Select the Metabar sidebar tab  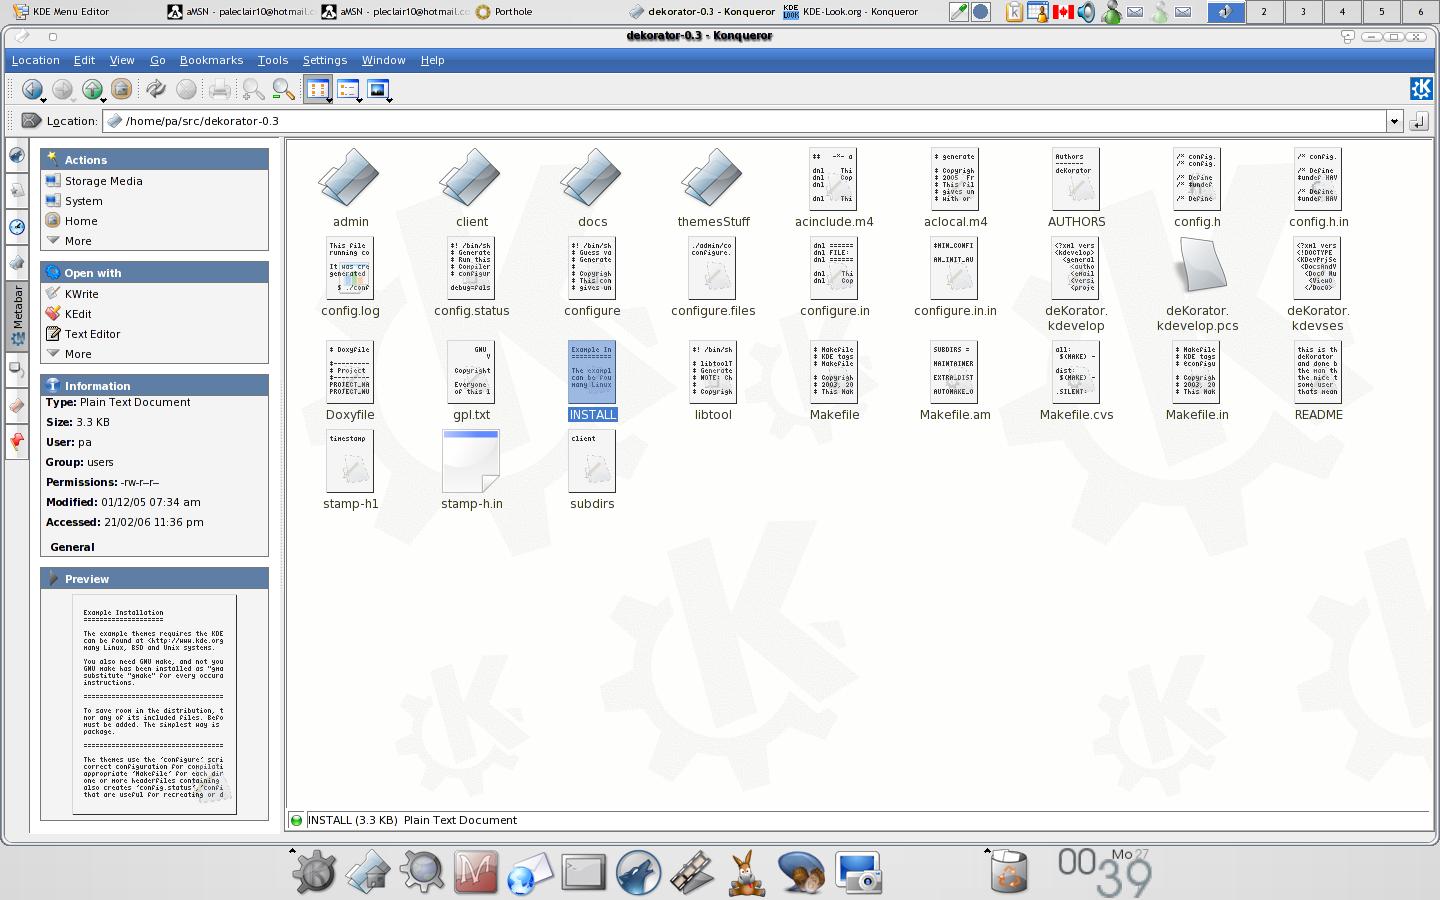pyautogui.click(x=17, y=316)
